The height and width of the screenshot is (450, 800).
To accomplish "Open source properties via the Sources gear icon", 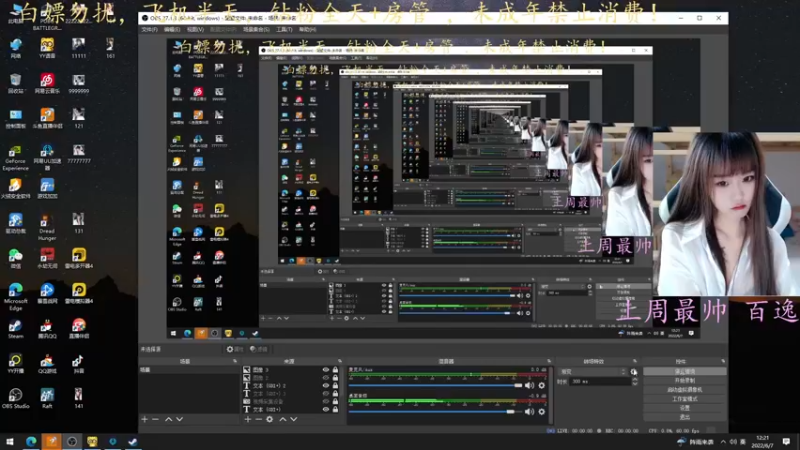I will [x=270, y=419].
